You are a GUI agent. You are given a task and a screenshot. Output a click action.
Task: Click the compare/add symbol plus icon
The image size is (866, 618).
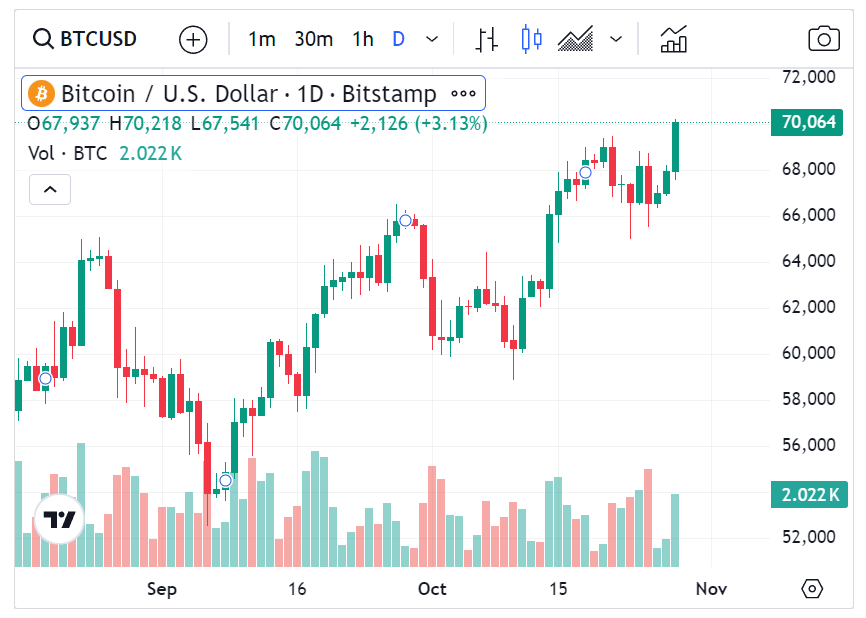(x=193, y=39)
